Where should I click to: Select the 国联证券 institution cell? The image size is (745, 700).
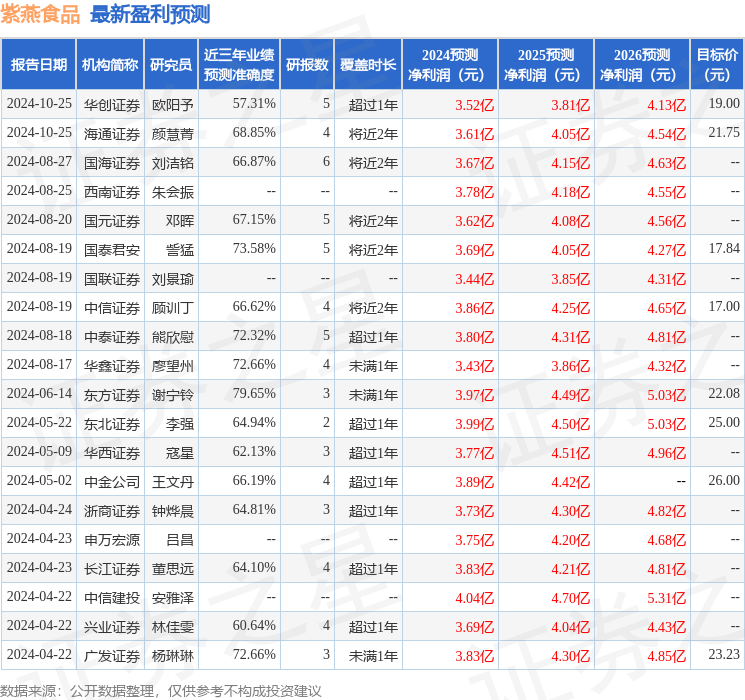pyautogui.click(x=112, y=279)
